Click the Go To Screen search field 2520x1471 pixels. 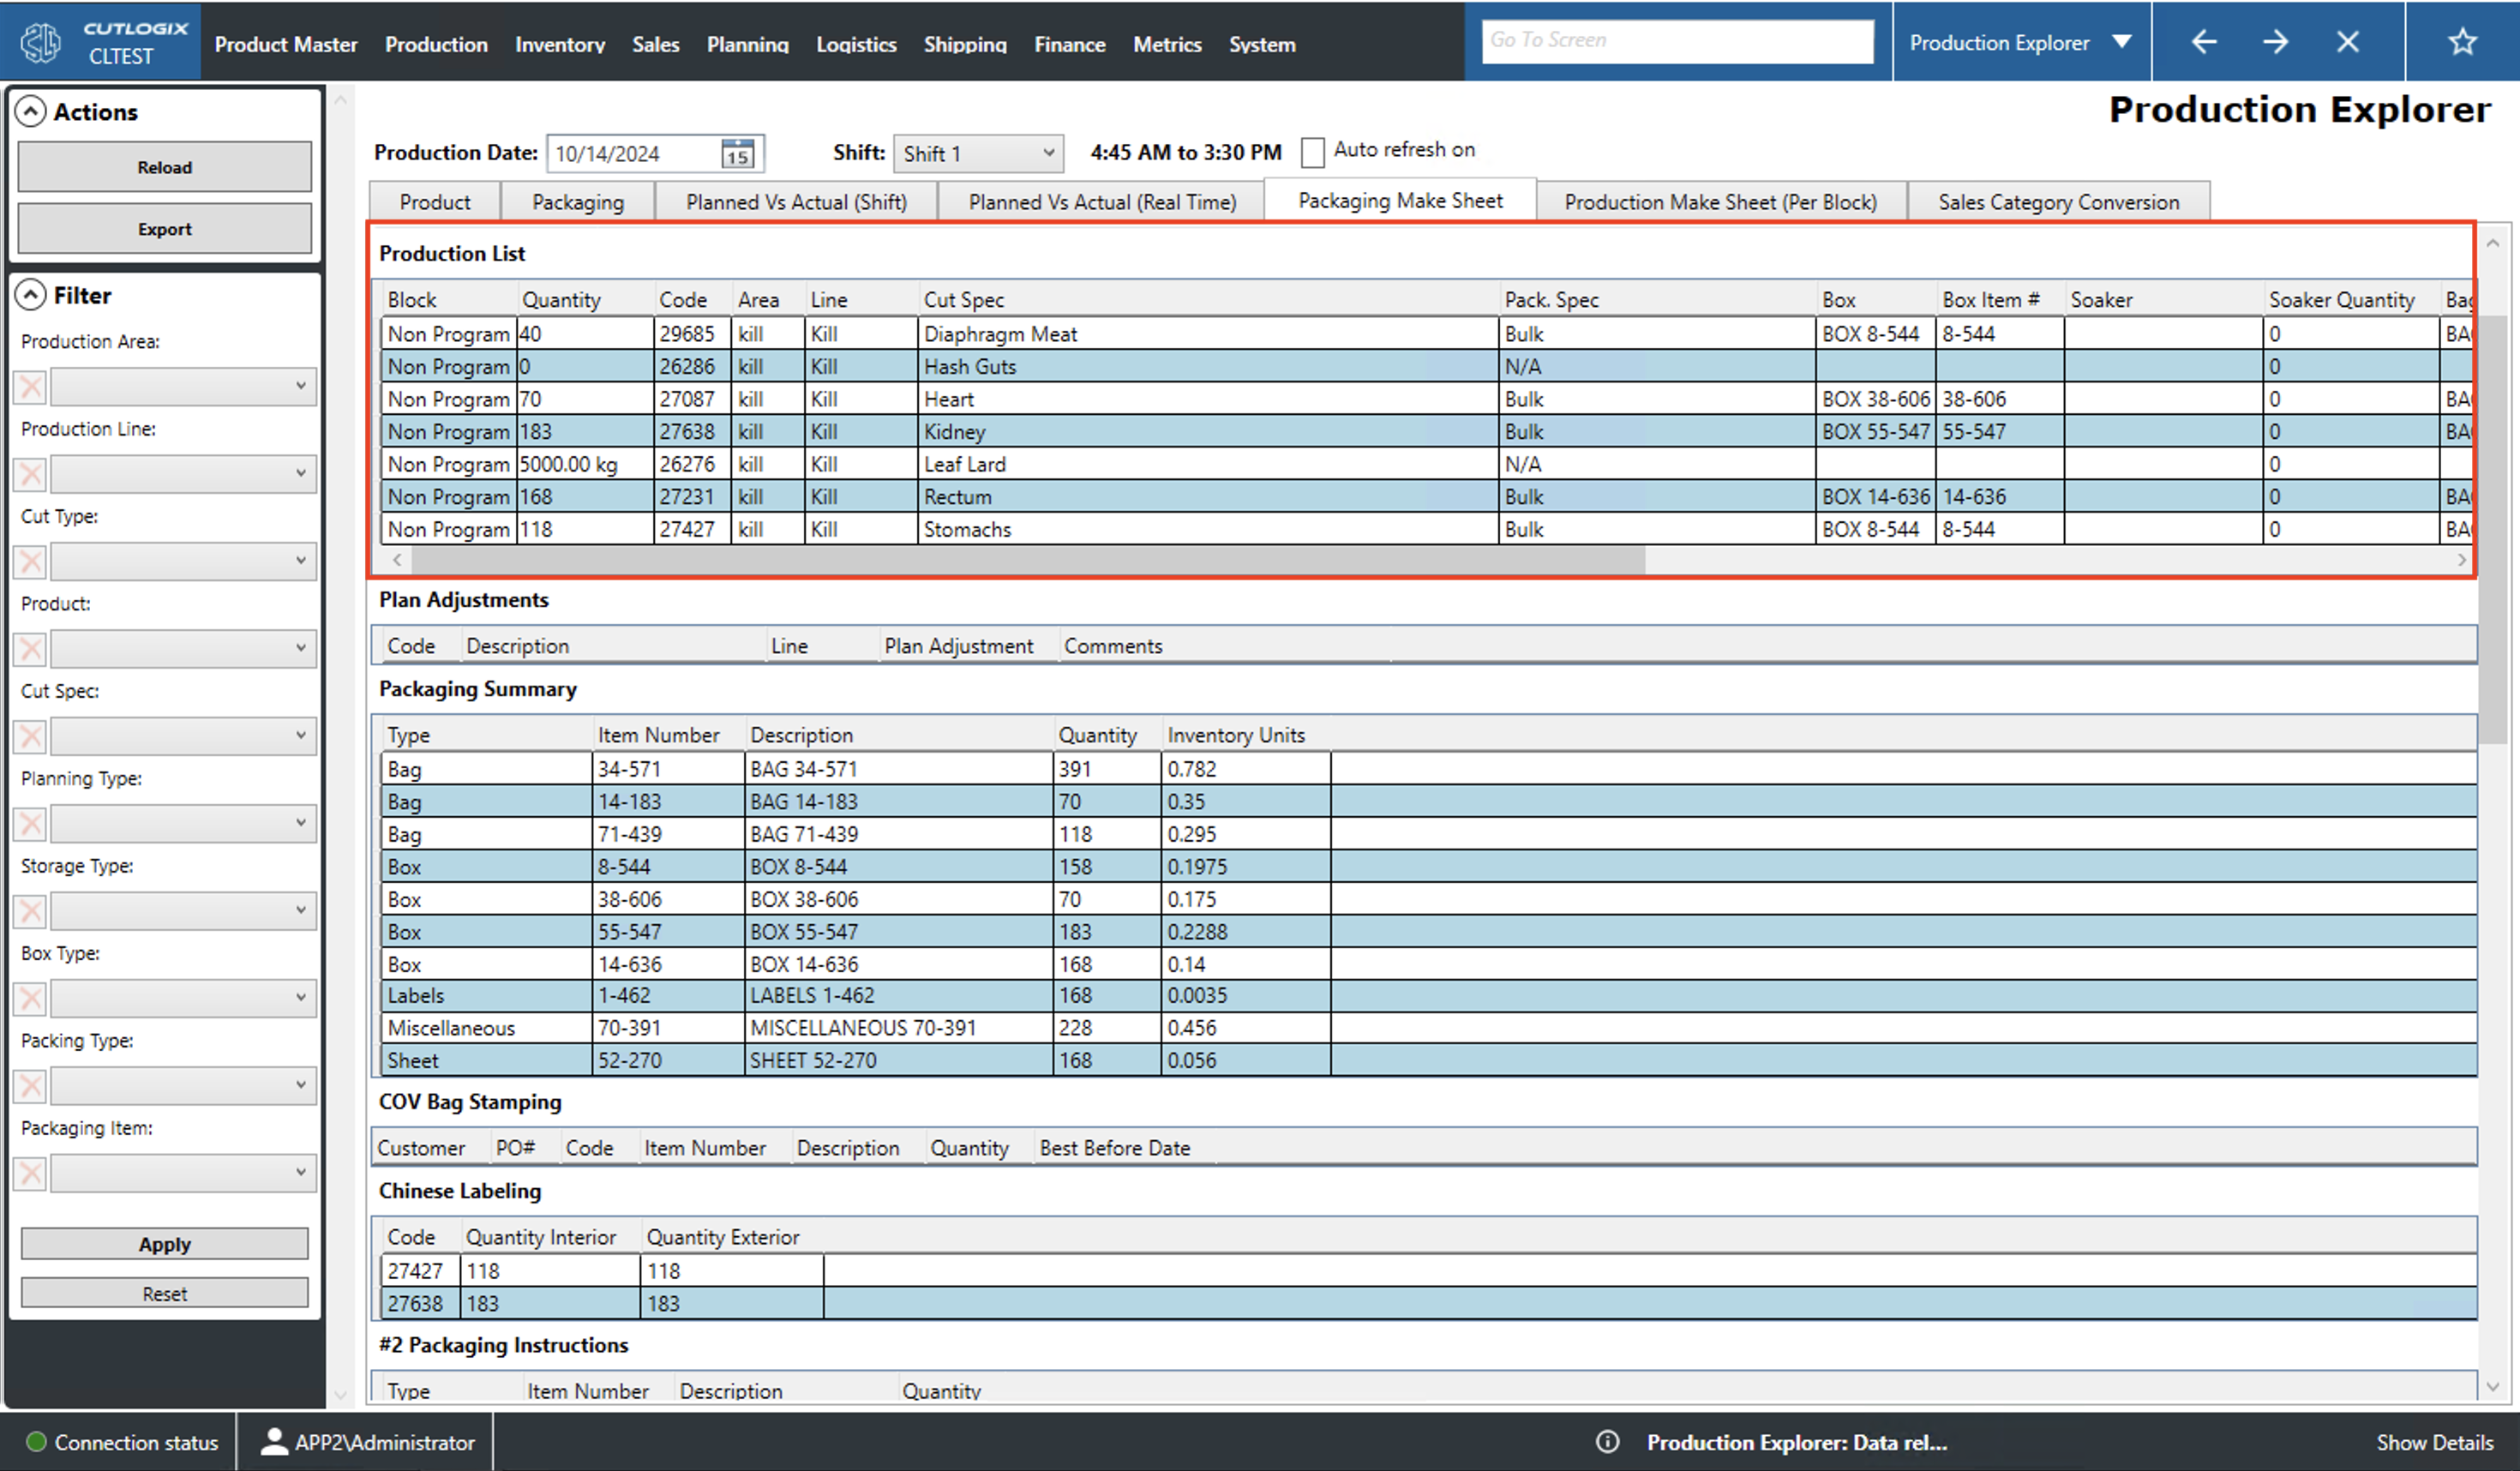click(x=1679, y=40)
